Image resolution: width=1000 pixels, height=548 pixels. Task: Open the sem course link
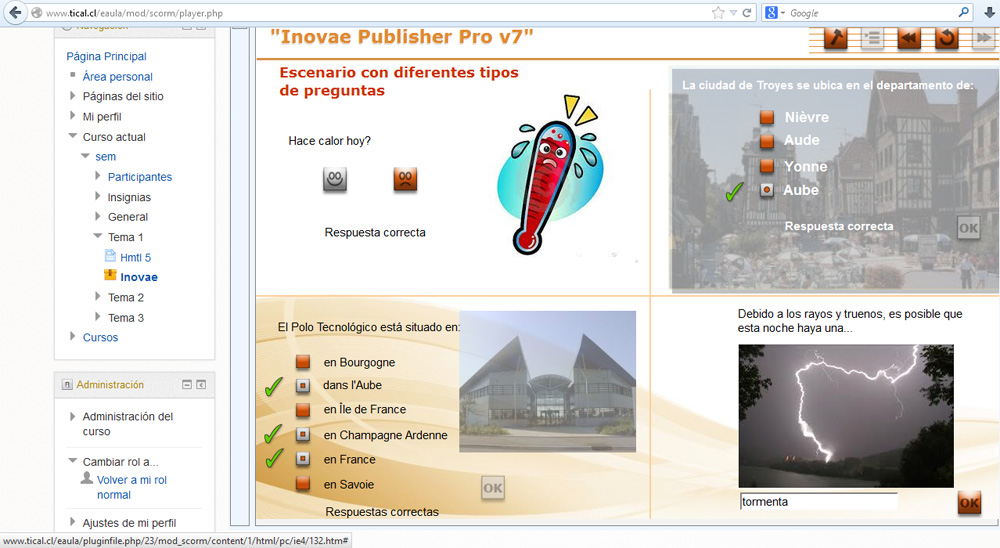pos(105,157)
